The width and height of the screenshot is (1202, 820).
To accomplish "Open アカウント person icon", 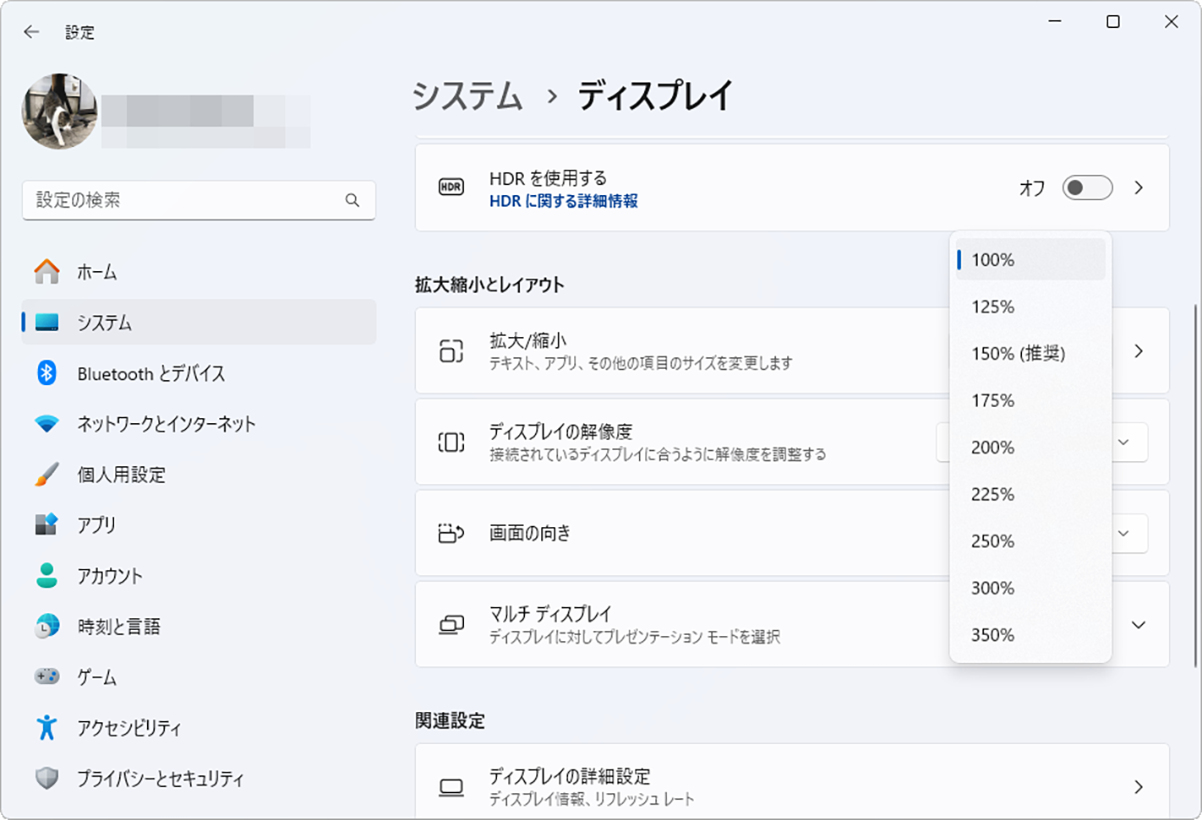I will (47, 576).
